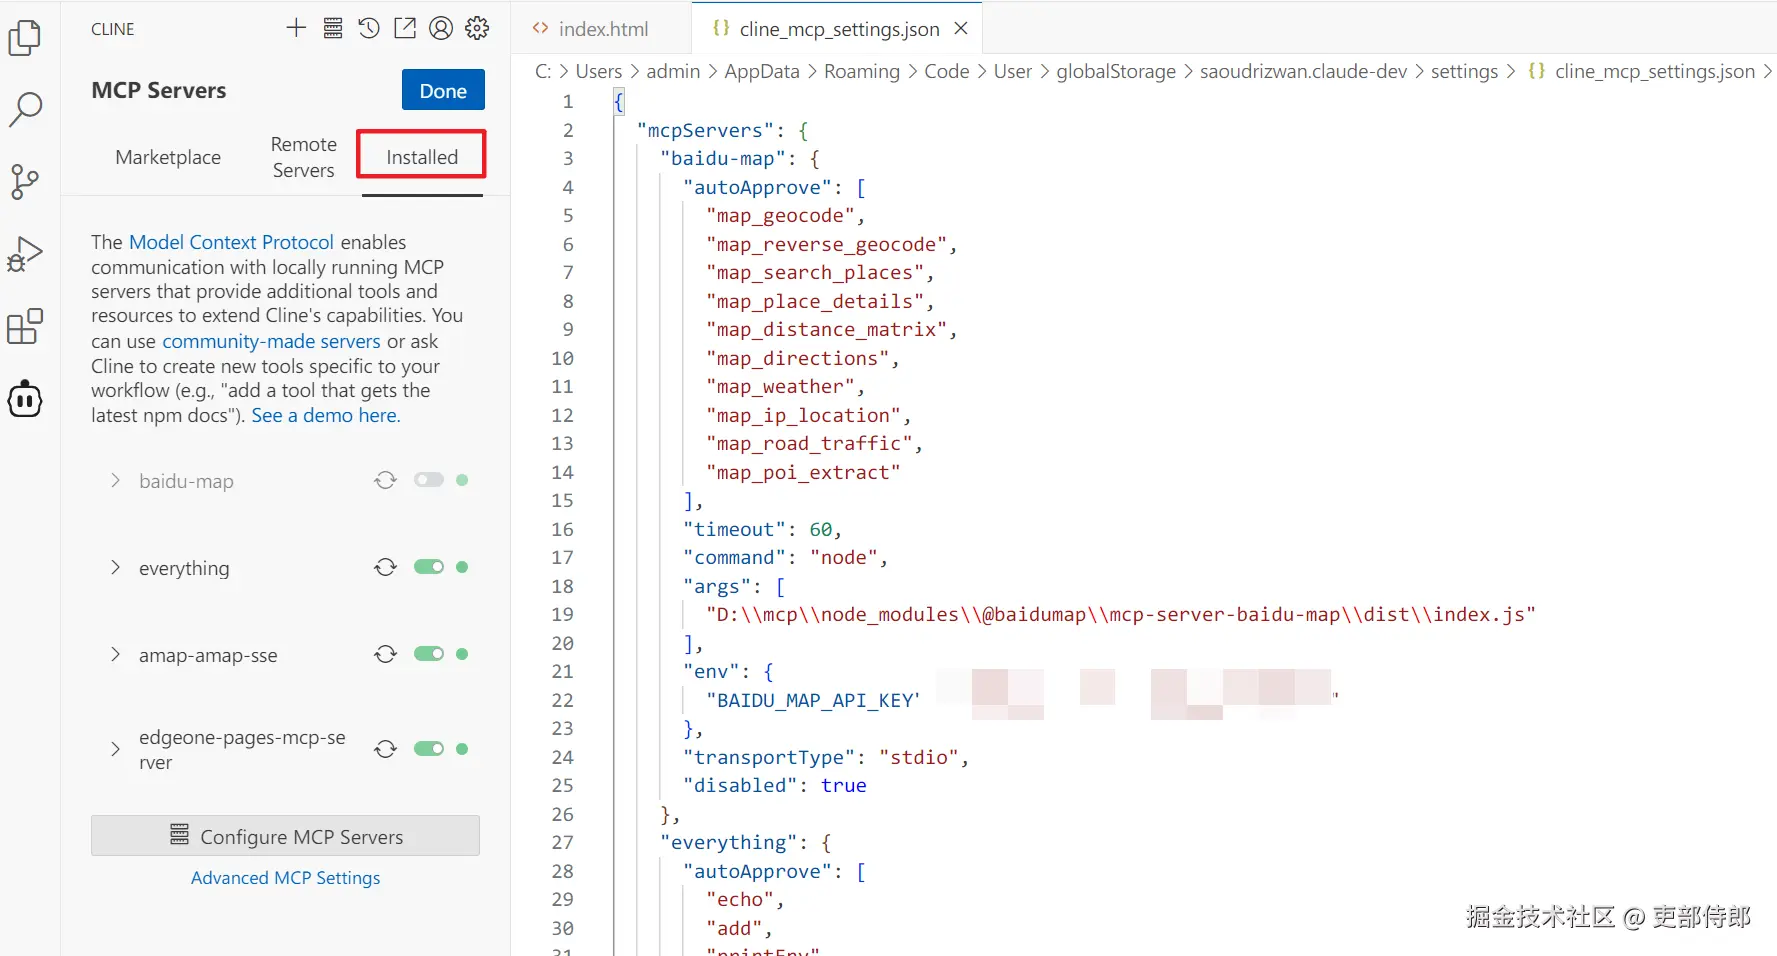This screenshot has width=1777, height=956.
Task: Click the Users breadcrumb segment
Action: click(598, 71)
